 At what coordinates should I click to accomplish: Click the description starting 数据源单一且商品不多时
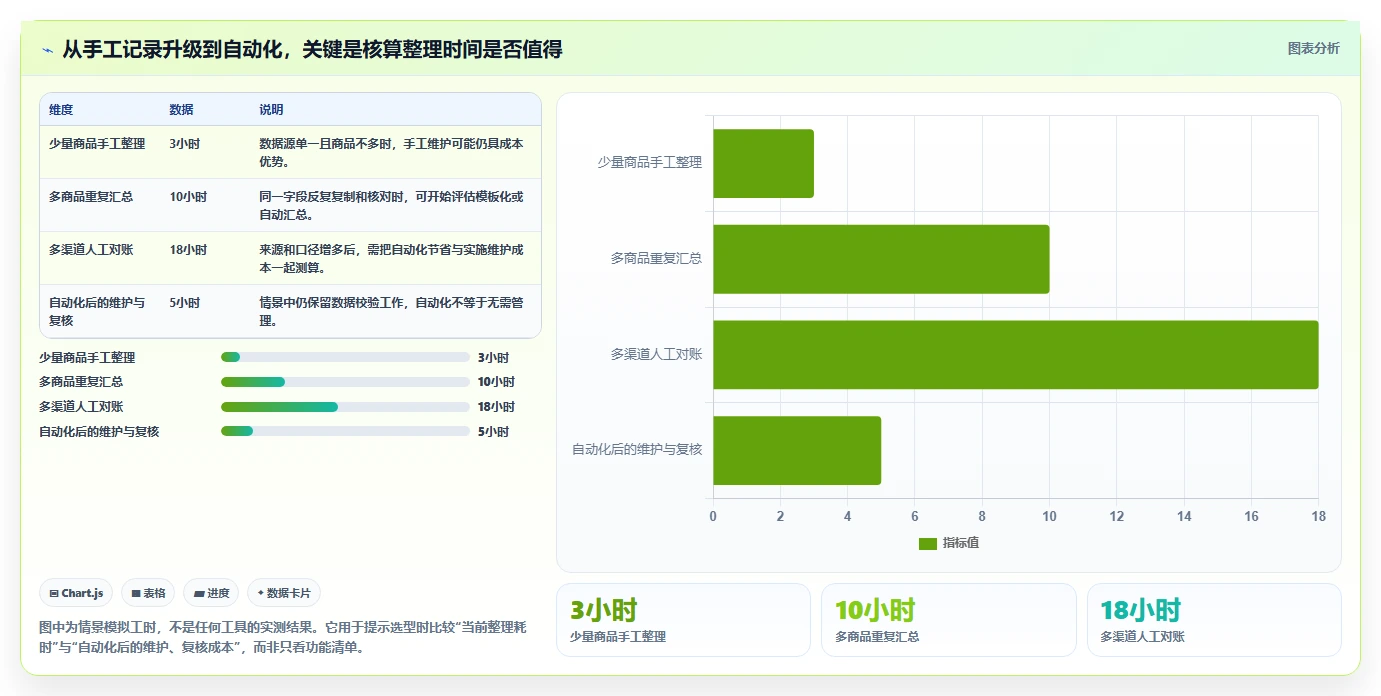[x=391, y=153]
